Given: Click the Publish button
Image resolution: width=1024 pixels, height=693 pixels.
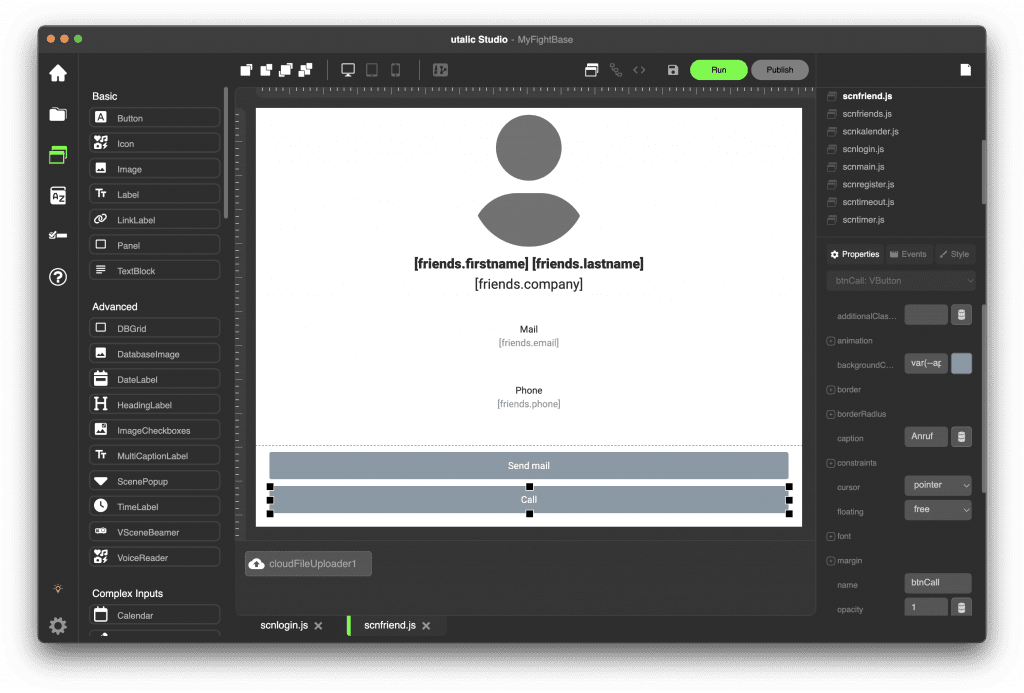Looking at the screenshot, I should 780,70.
